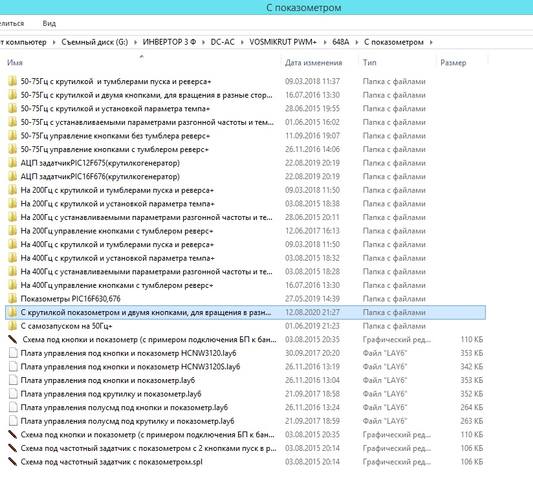Image resolution: width=533 pixels, height=480 pixels.
Task: Open the 'Вид' ribbon tab
Action: pos(49,23)
